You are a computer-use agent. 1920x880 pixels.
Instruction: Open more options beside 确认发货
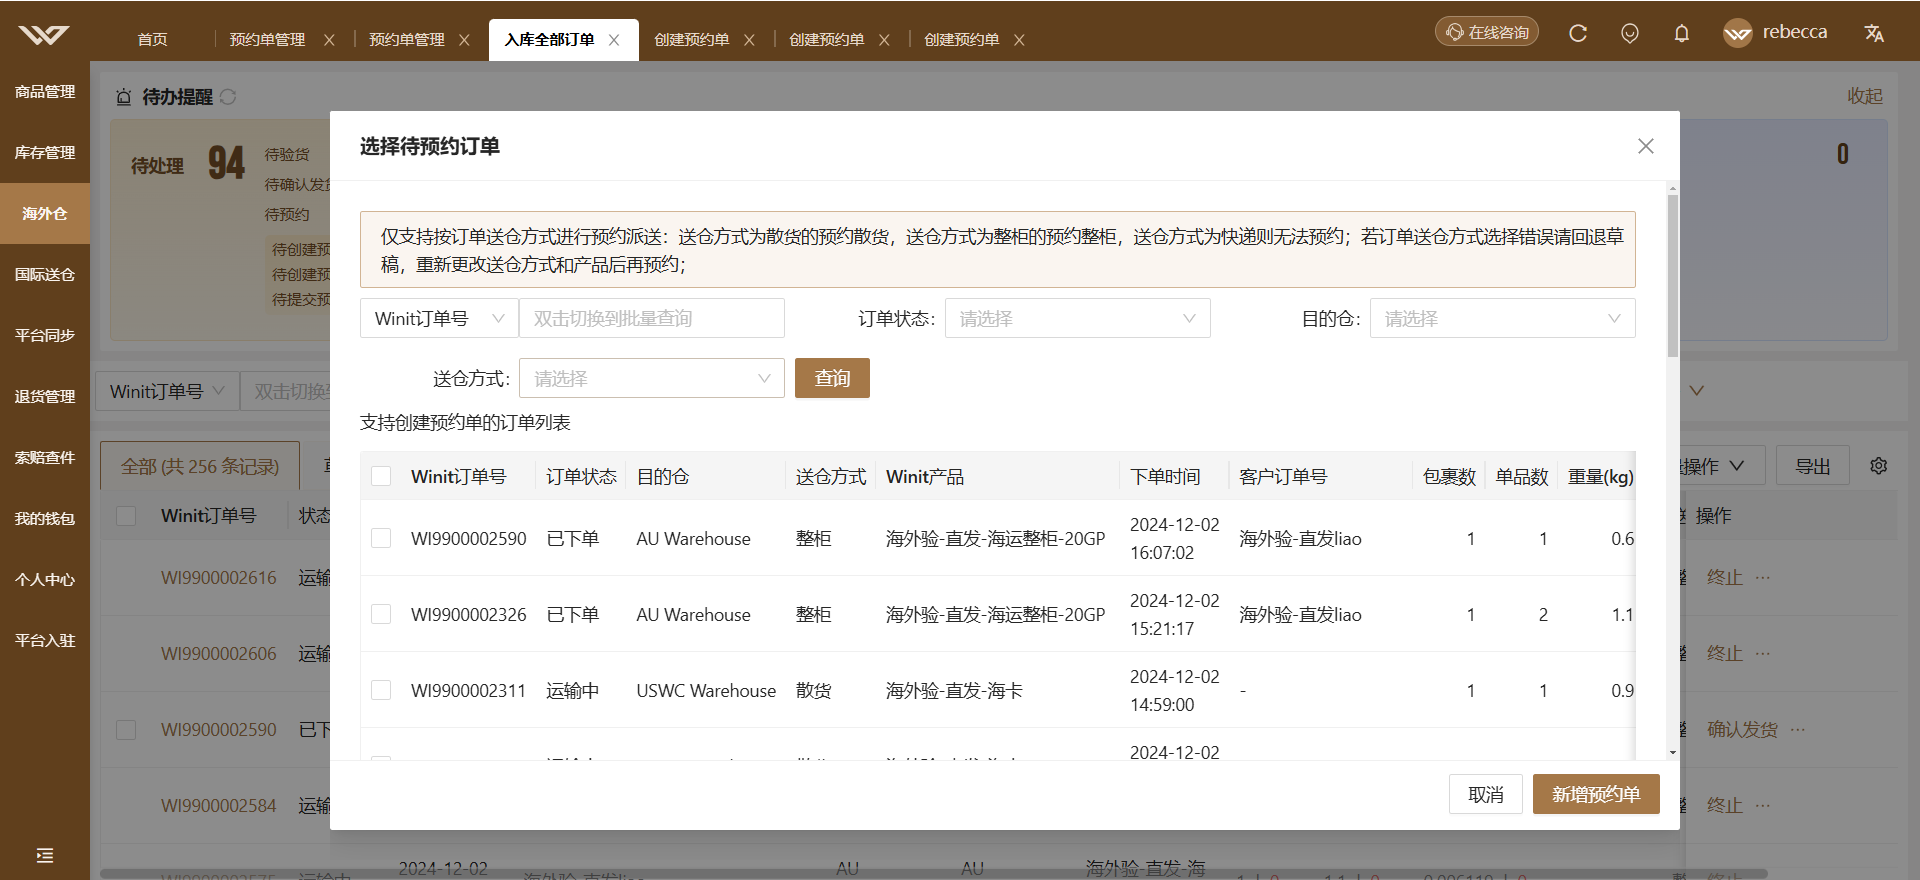pos(1798,729)
